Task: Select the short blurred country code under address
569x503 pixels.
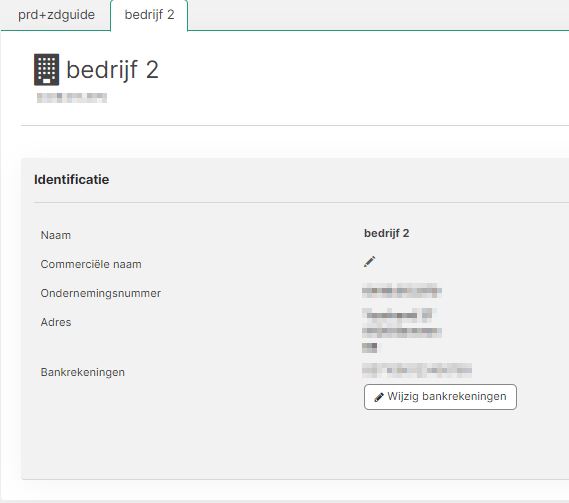Action: [369, 348]
